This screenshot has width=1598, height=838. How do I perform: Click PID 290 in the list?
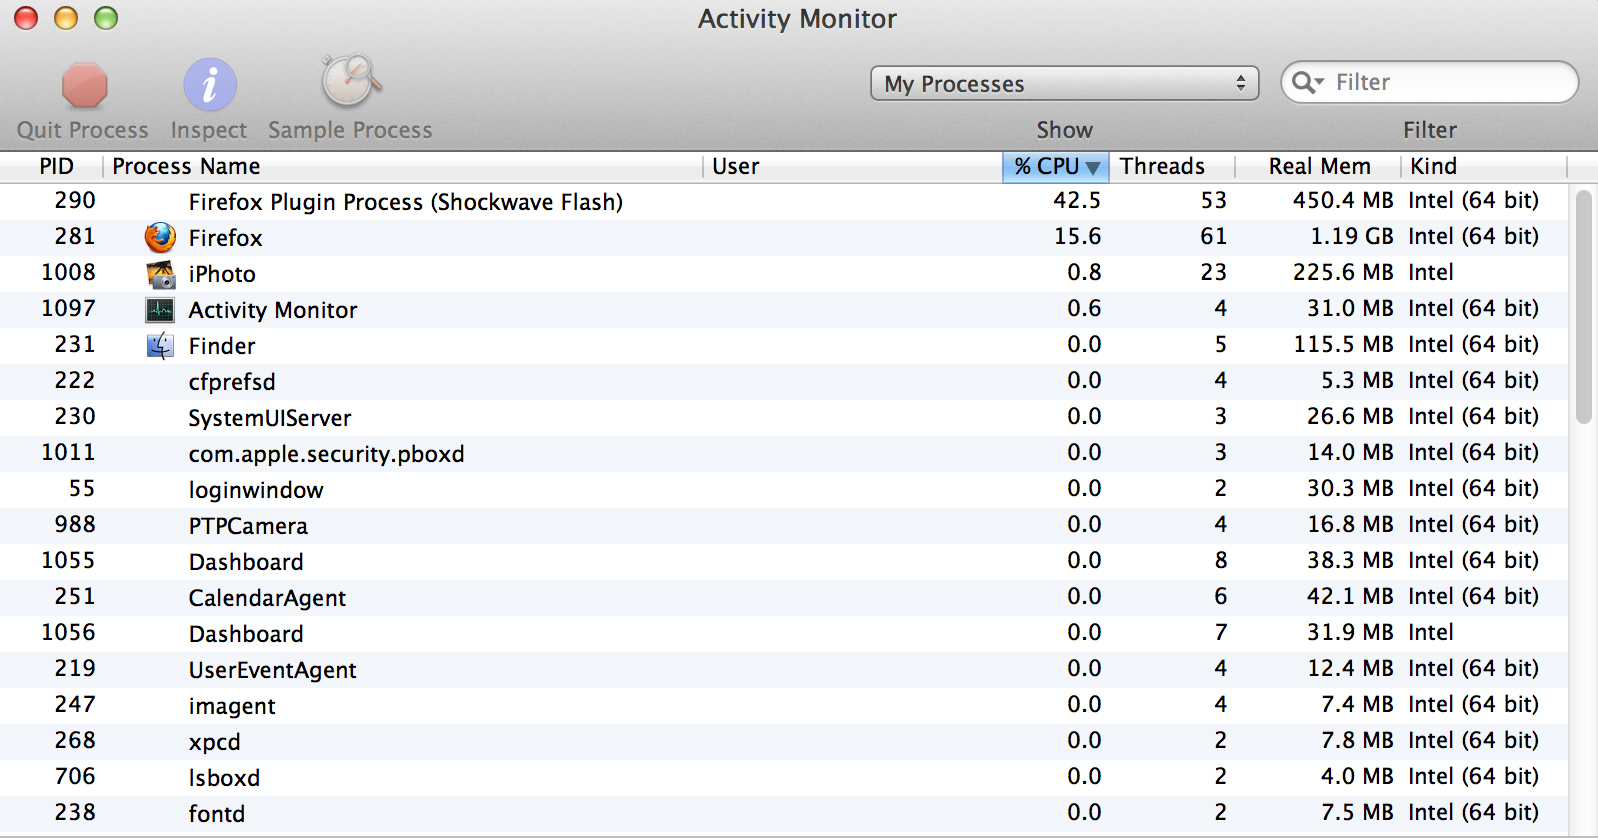click(75, 200)
